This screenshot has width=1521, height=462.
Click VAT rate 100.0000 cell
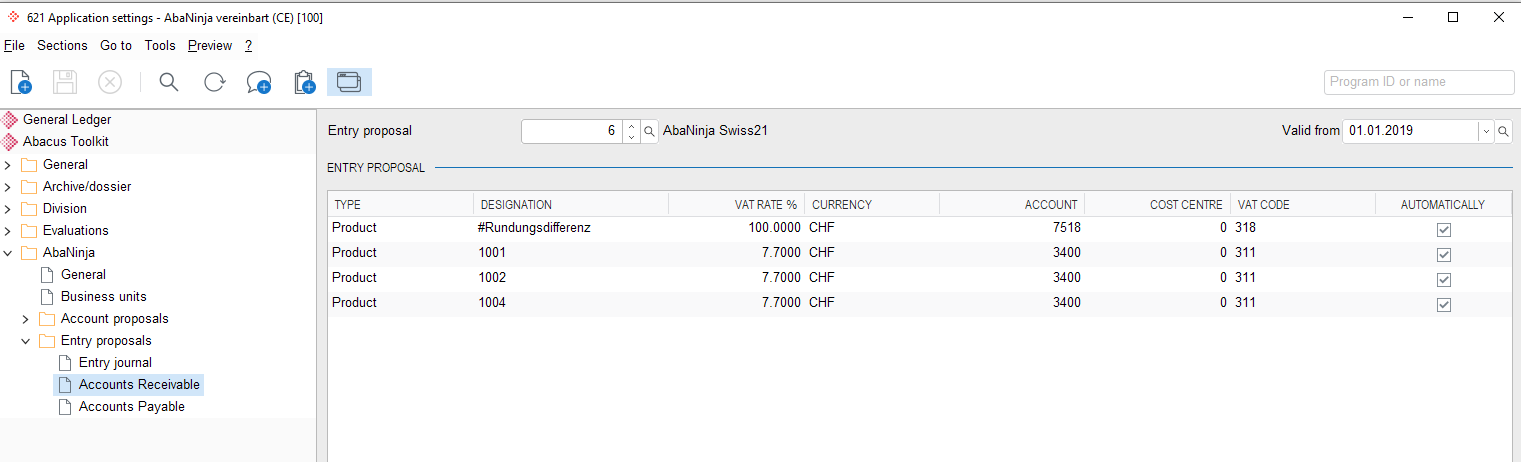pos(736,228)
